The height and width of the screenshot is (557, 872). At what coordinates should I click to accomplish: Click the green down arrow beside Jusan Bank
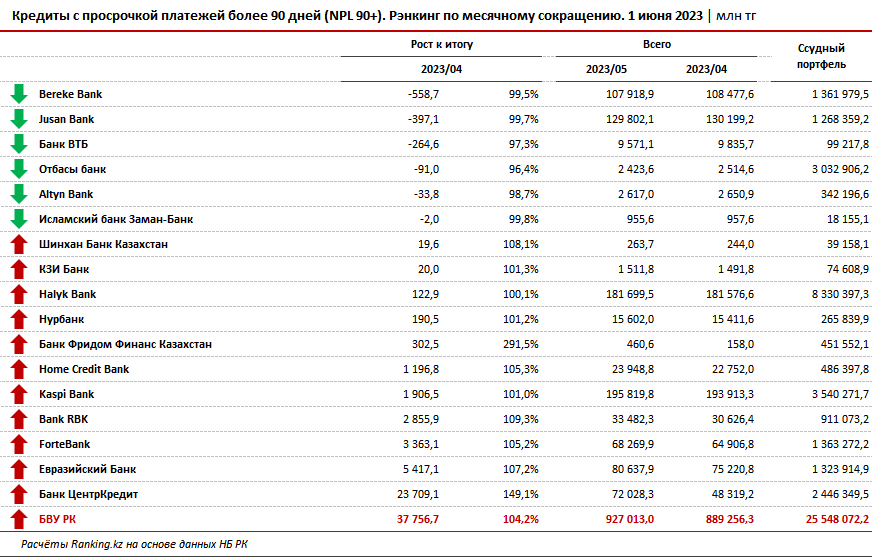19,119
